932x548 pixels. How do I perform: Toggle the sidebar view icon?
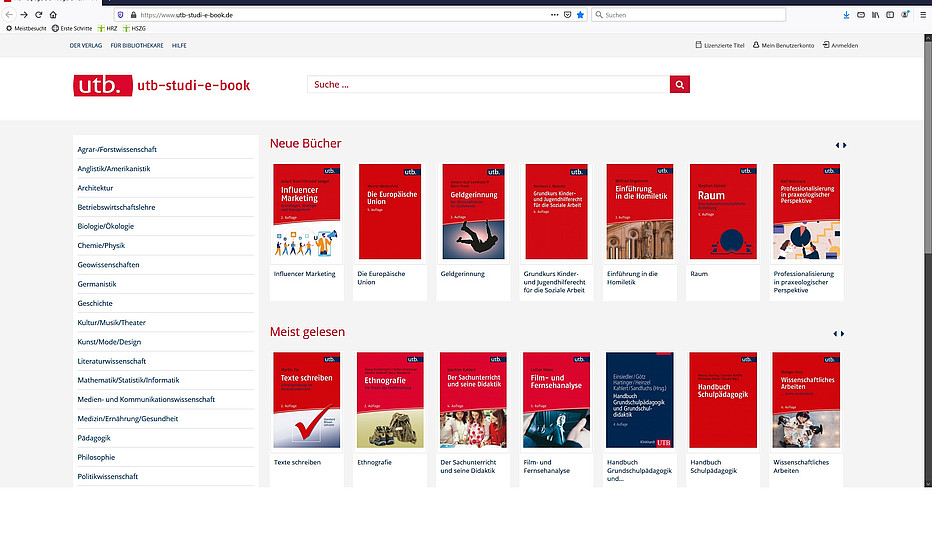(x=890, y=15)
